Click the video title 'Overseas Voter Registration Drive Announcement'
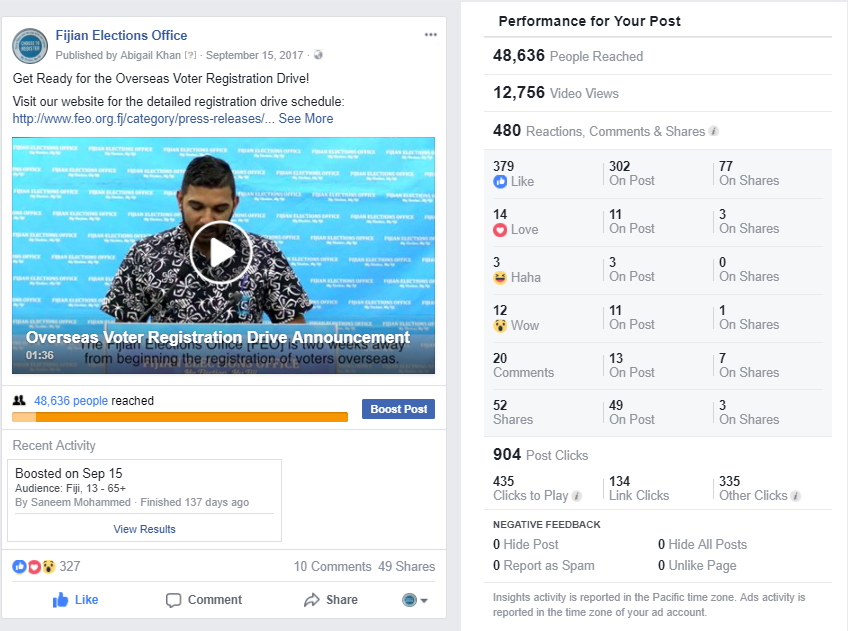The height and width of the screenshot is (631, 848). click(218, 337)
